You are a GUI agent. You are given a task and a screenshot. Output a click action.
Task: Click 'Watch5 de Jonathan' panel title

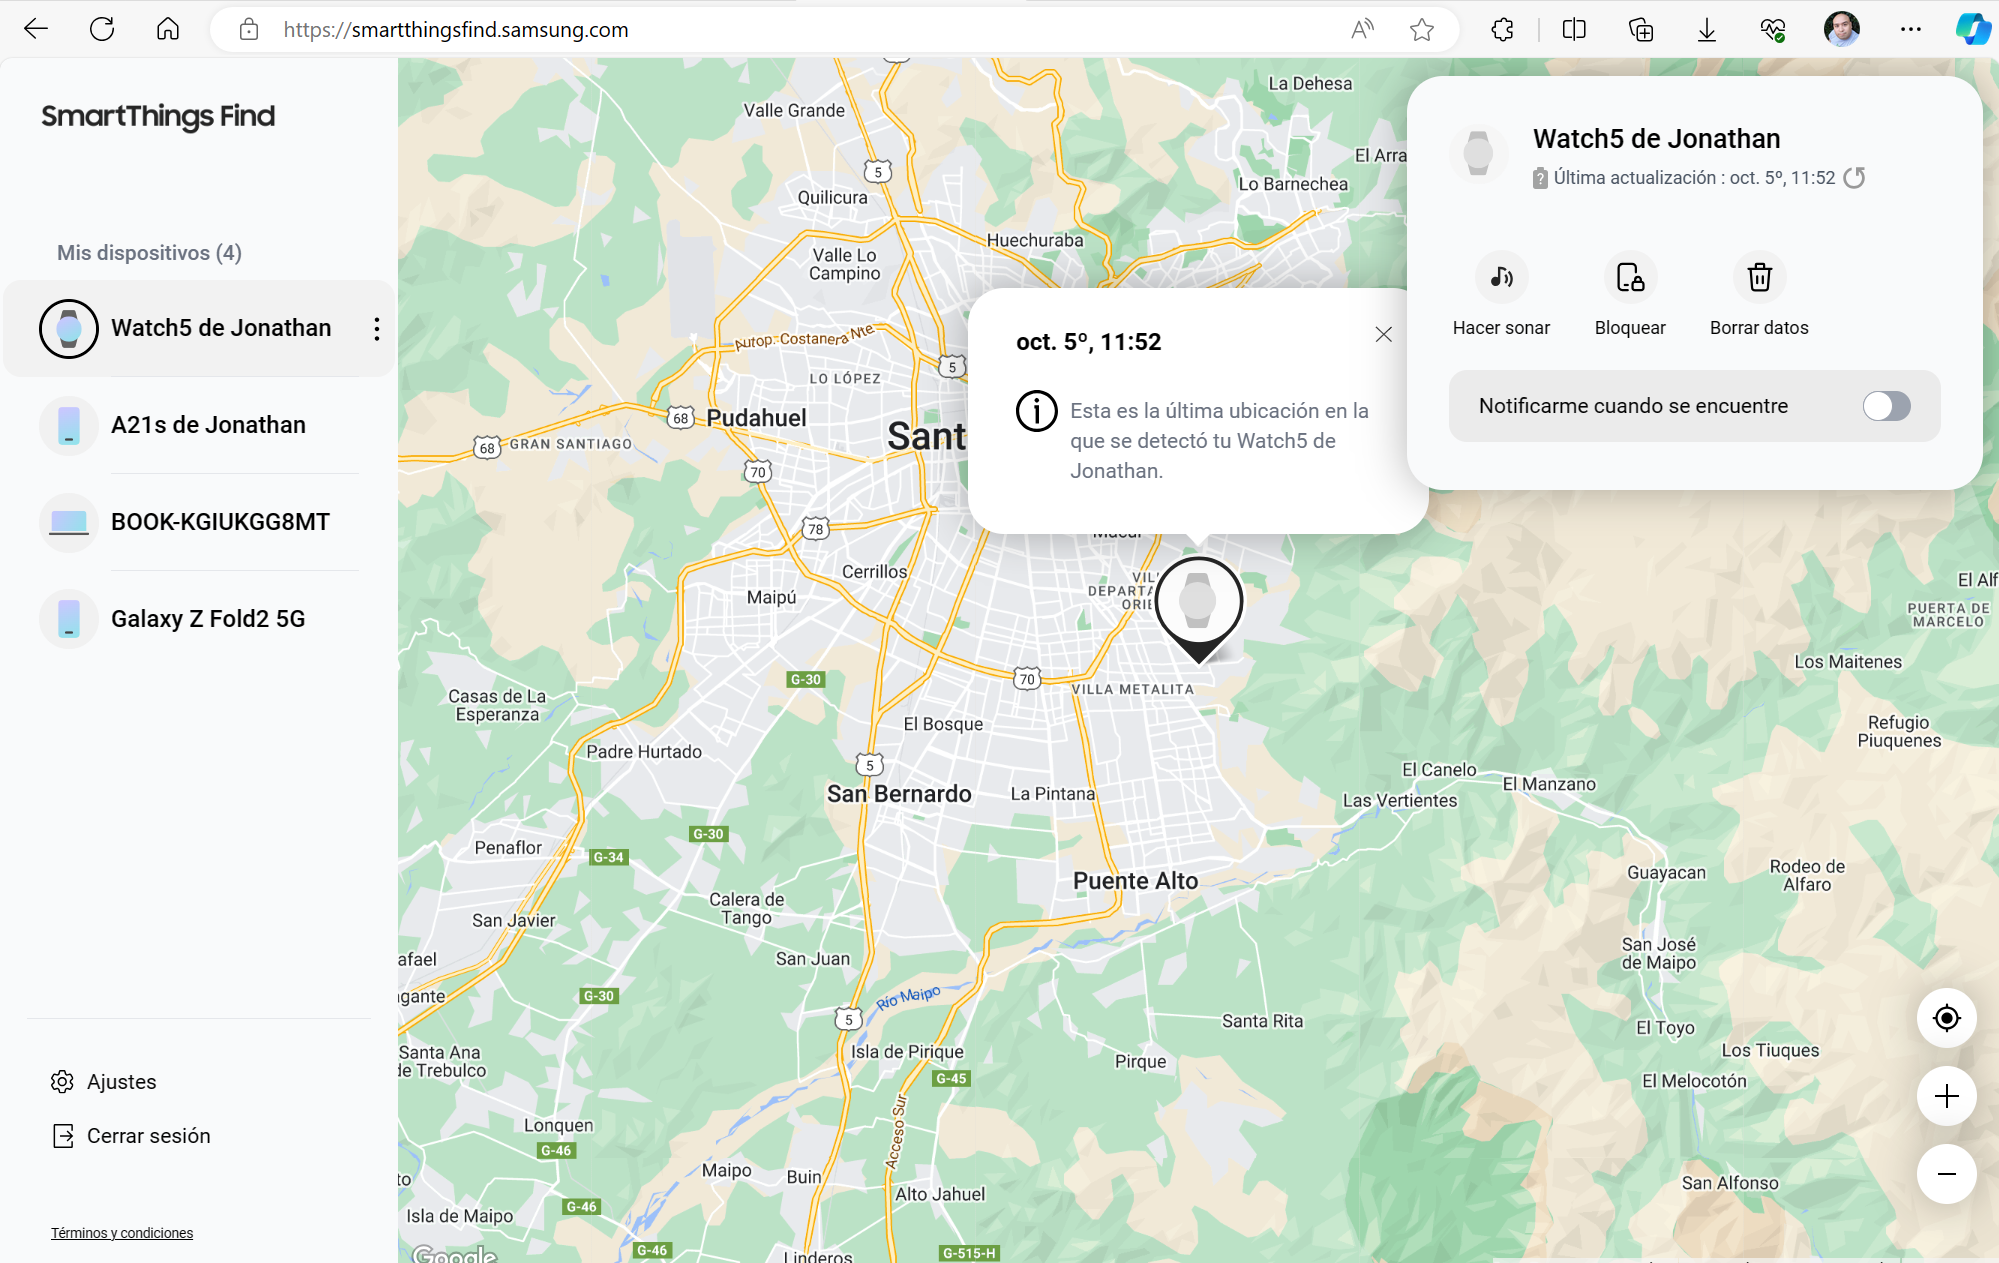pyautogui.click(x=1657, y=138)
